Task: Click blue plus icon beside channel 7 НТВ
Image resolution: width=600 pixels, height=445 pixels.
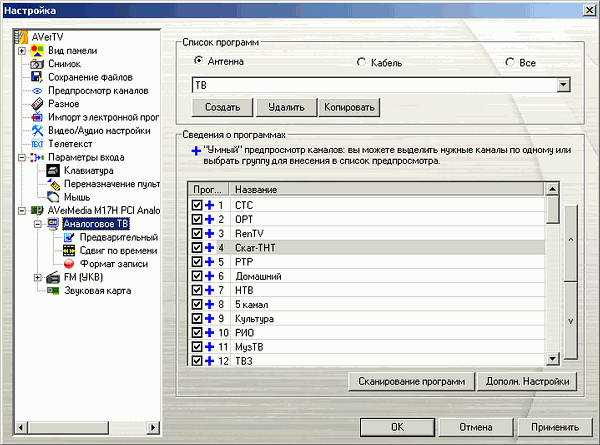Action: tap(209, 290)
